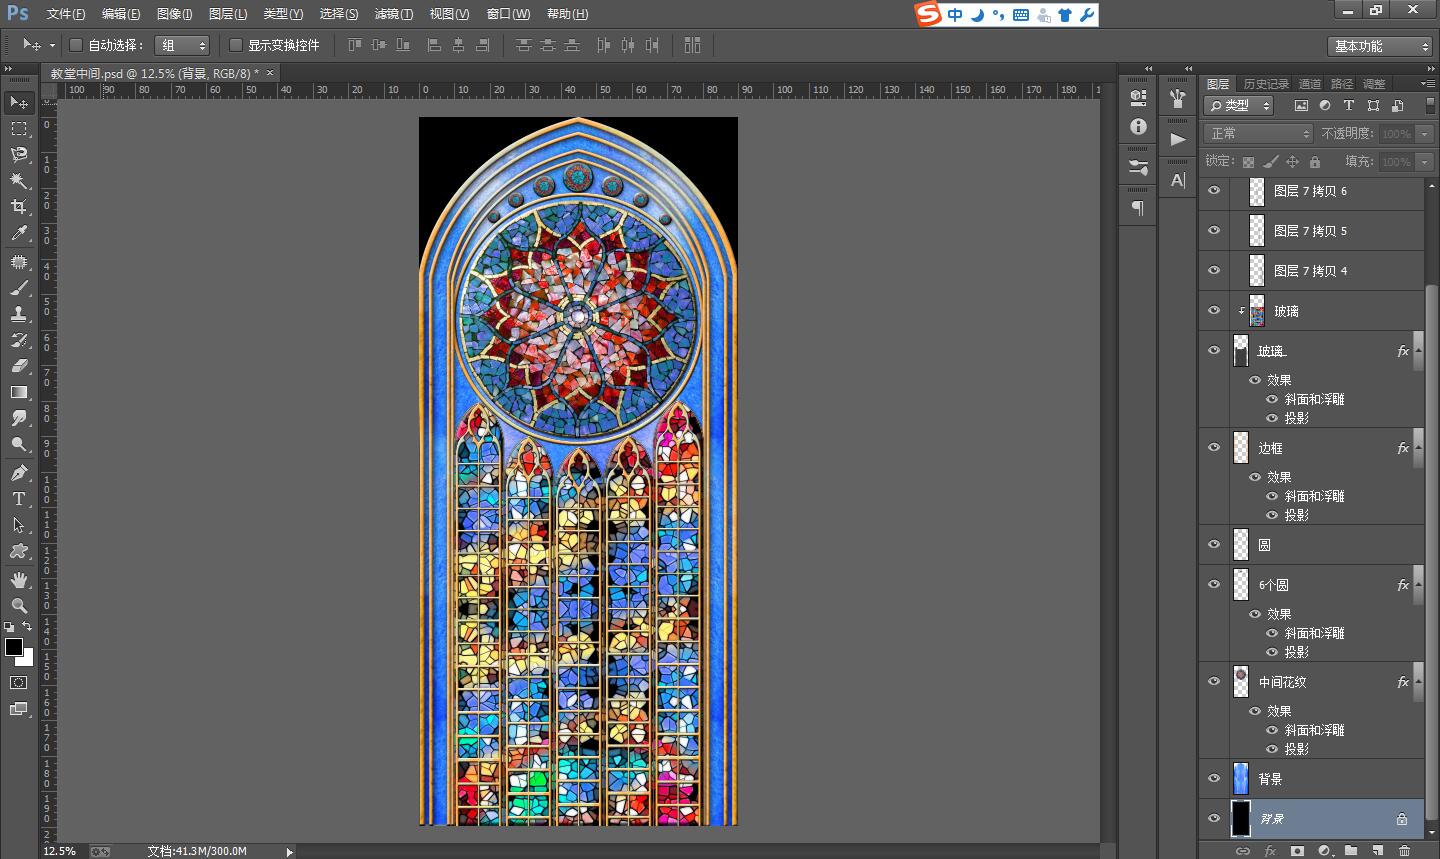
Task: Hide the 中间花纹 layer
Action: click(x=1214, y=681)
